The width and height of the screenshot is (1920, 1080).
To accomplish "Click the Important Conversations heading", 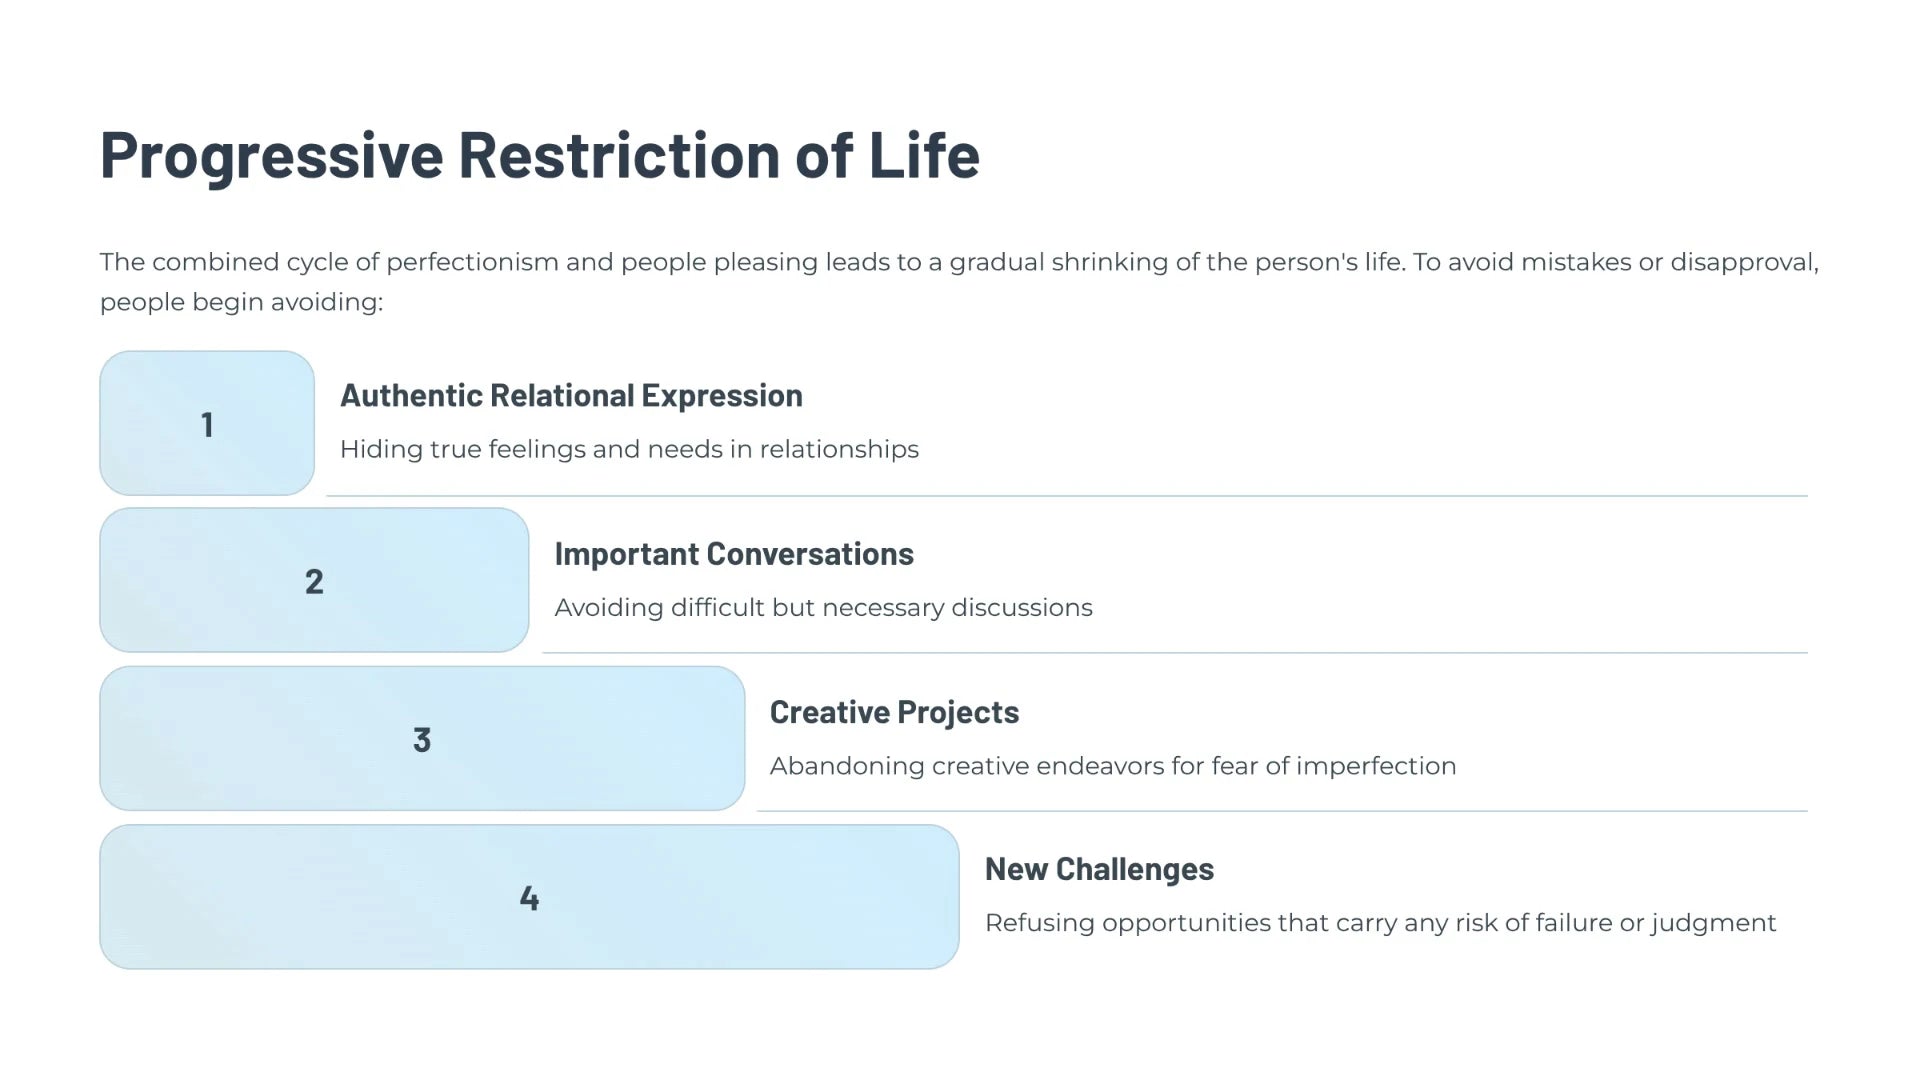I will pyautogui.click(x=734, y=553).
